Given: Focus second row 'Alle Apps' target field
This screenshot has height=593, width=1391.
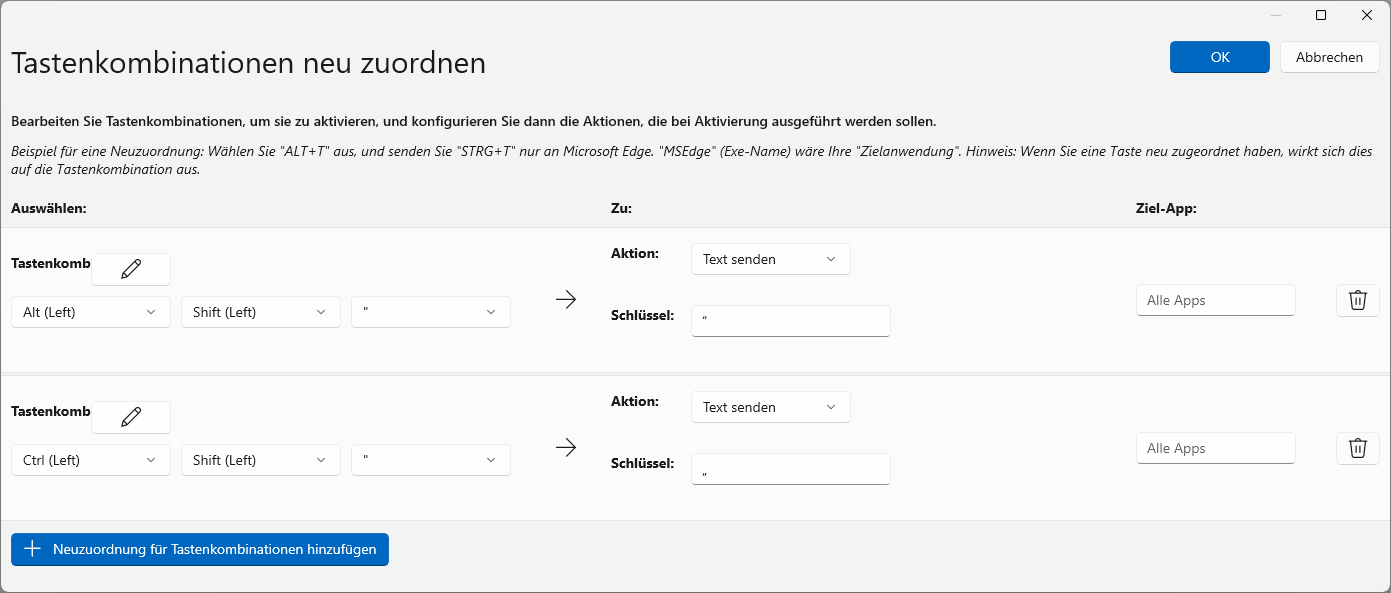Looking at the screenshot, I should [x=1215, y=448].
